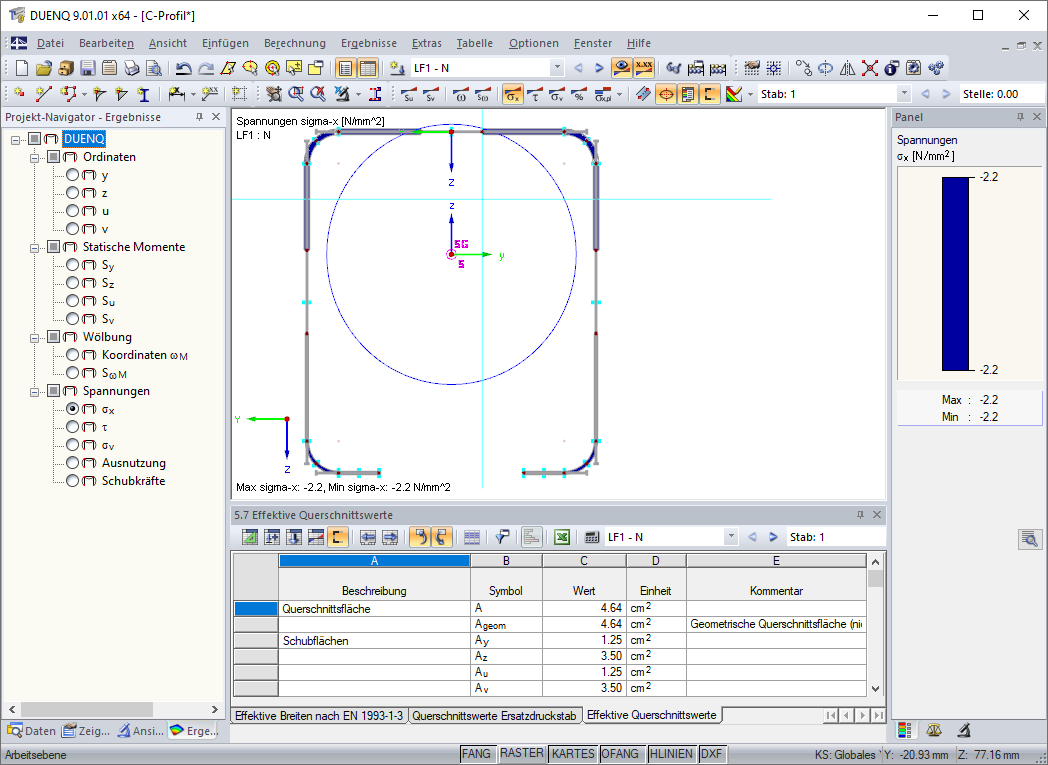This screenshot has height=765, width=1048.
Task: Open the LF1 - N load case dropdown in the top toolbar
Action: point(557,68)
